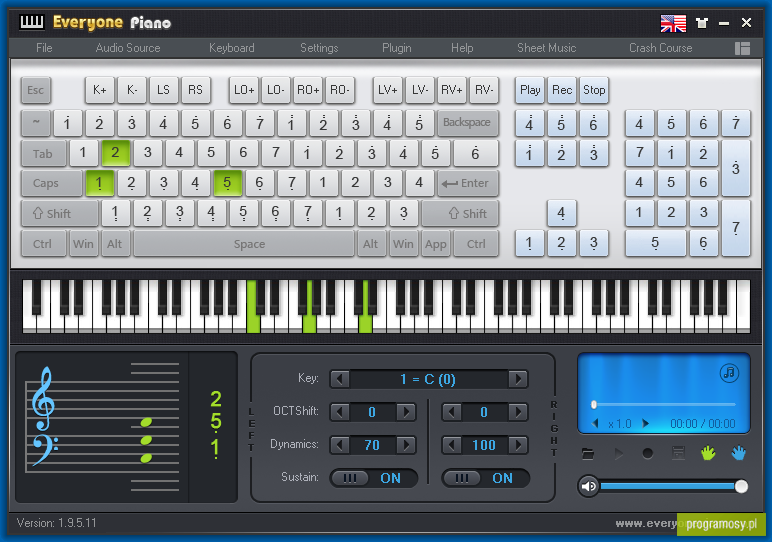Screen dimensions: 772x542
Task: Click the RO+ right octave up button
Action: [x=308, y=90]
